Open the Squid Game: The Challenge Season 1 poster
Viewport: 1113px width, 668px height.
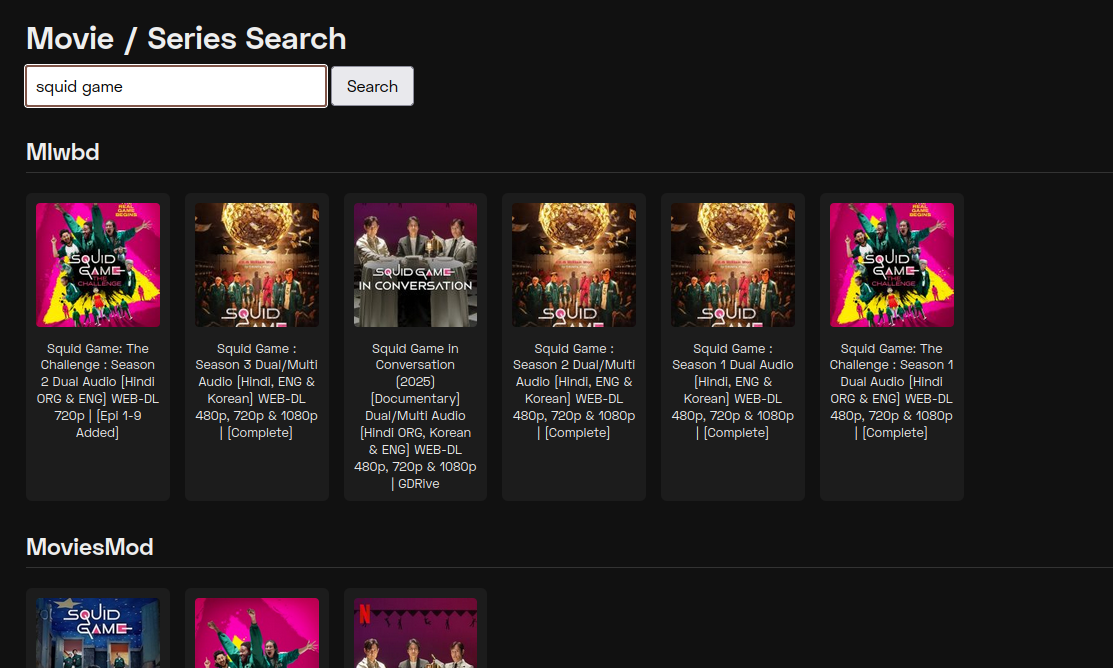pos(892,265)
